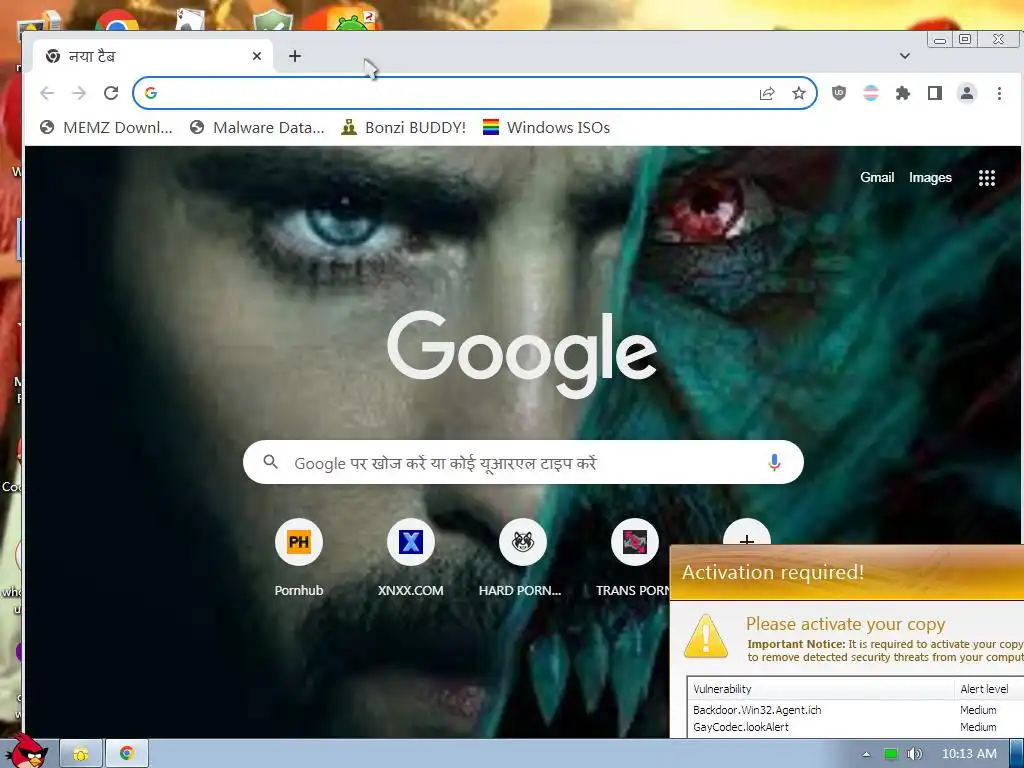
Task: Open Images link on new tab page
Action: coord(930,178)
